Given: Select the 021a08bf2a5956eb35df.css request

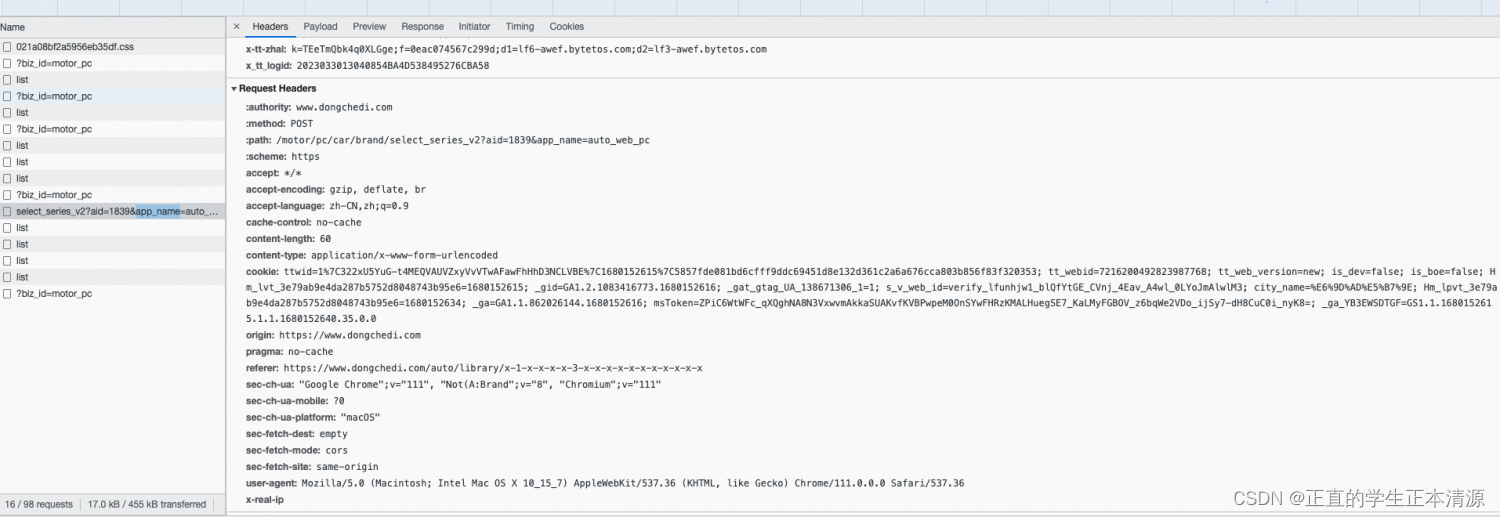Looking at the screenshot, I should 112,47.
